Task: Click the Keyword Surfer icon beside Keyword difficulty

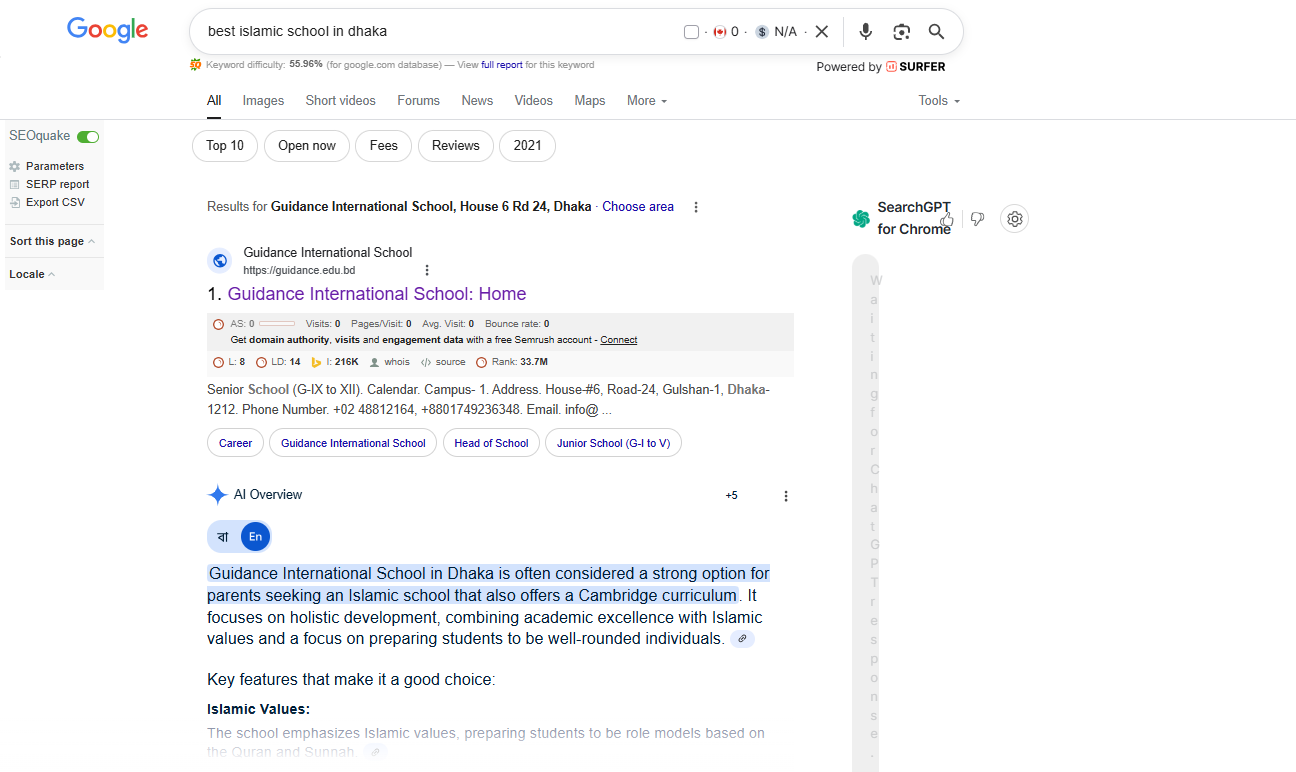Action: click(x=196, y=65)
